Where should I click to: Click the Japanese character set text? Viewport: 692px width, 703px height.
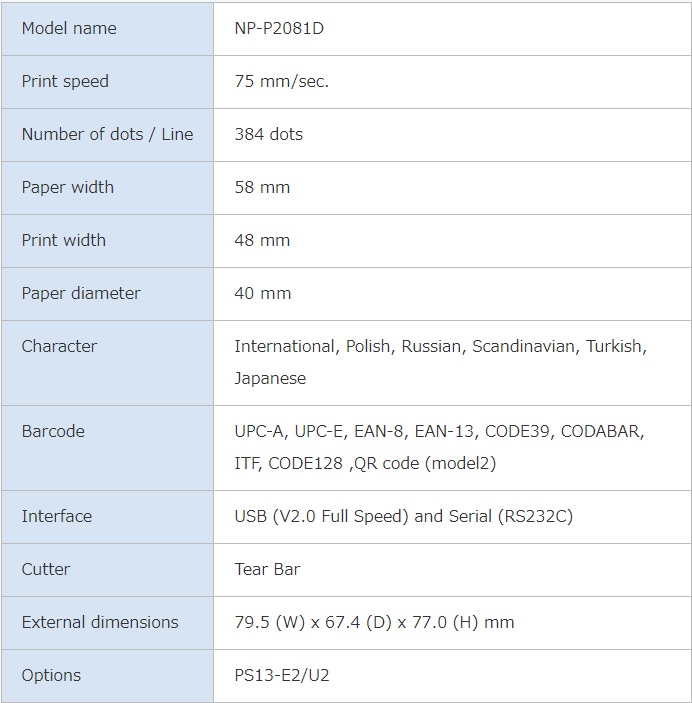coord(270,379)
